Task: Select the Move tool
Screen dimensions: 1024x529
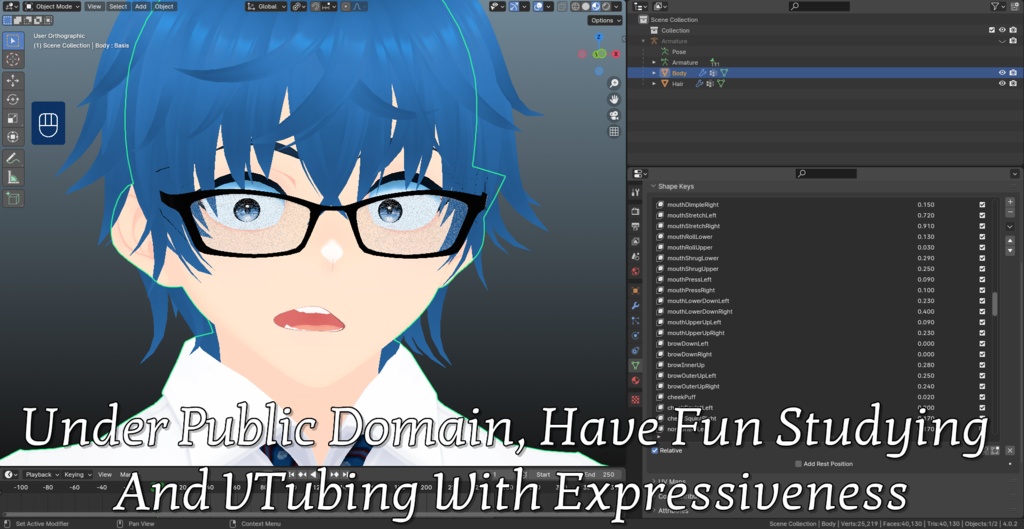Action: click(x=13, y=81)
